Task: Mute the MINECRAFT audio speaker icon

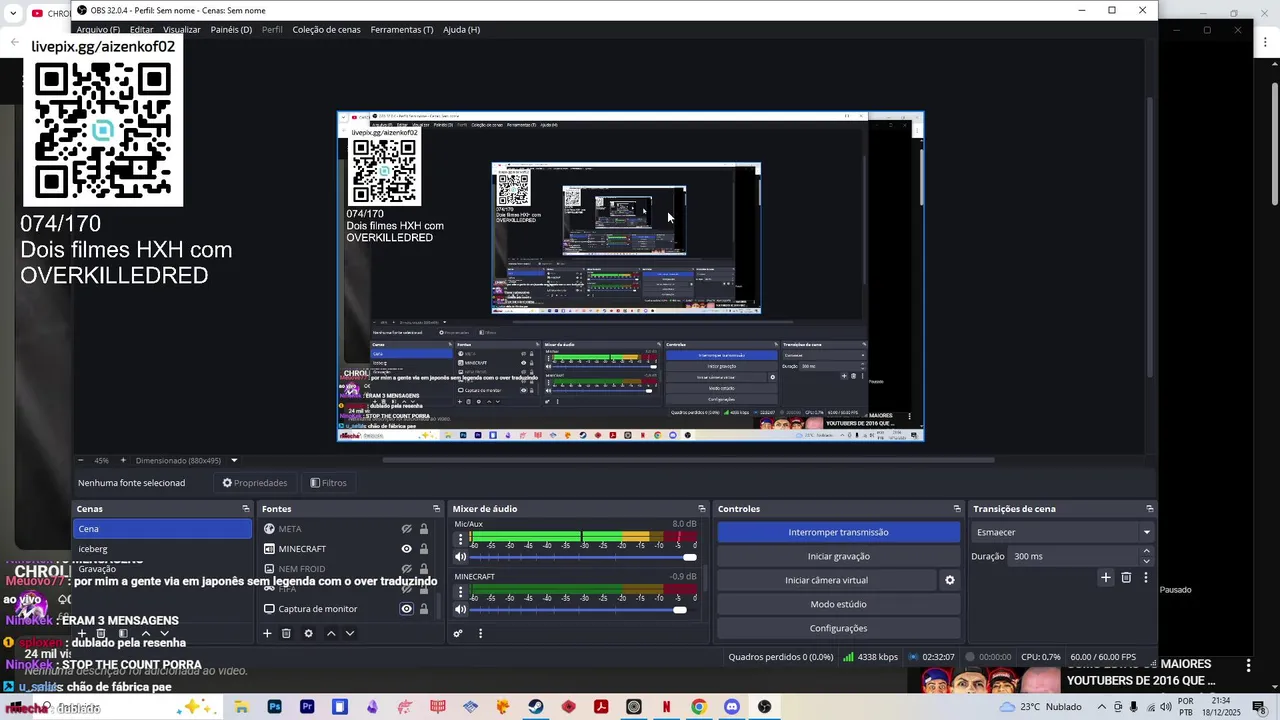Action: 461,609
